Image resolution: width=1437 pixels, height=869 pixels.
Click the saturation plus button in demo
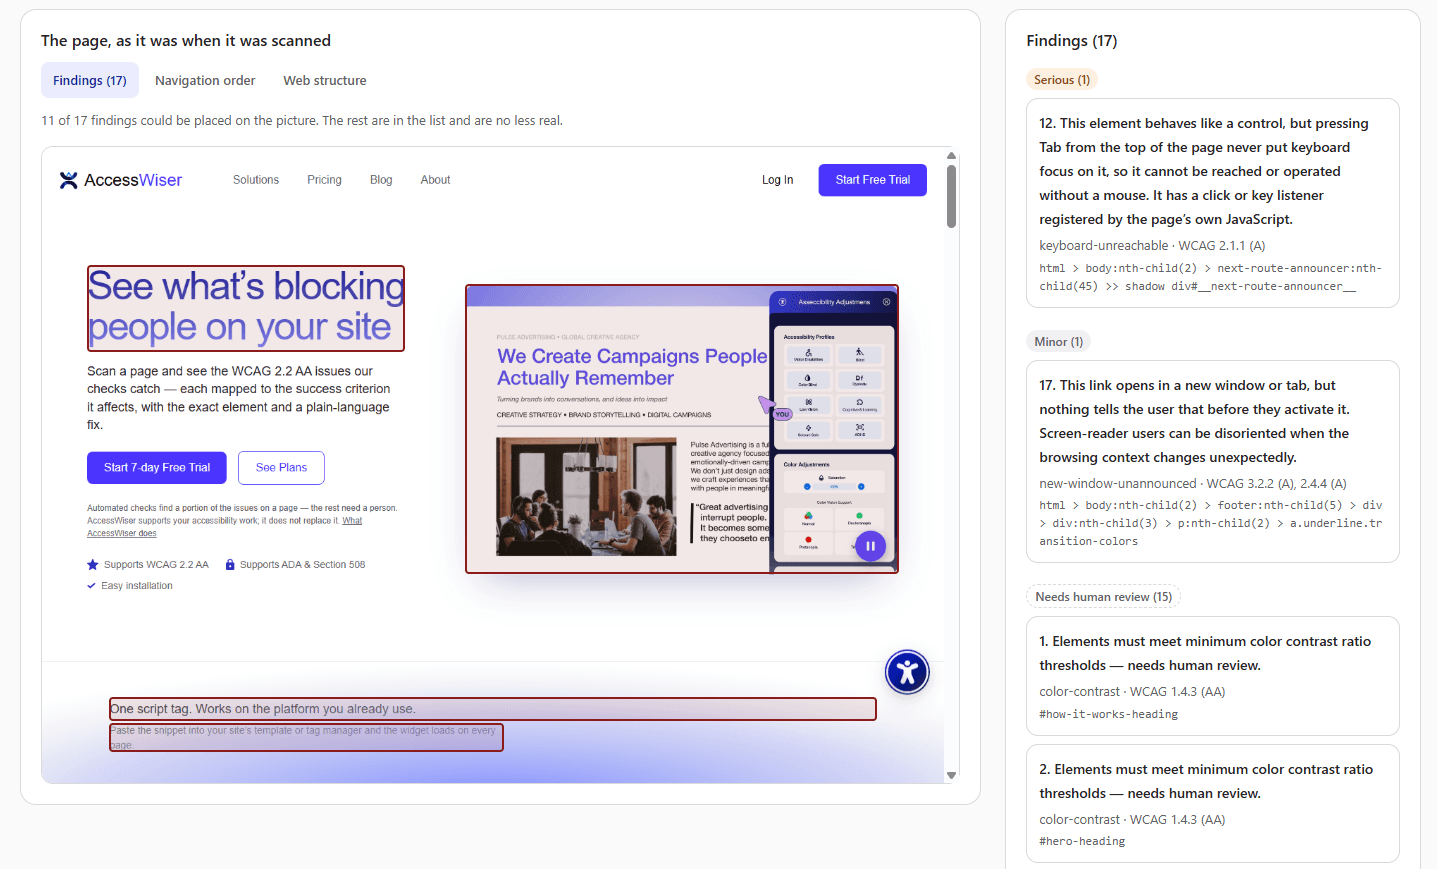[861, 486]
